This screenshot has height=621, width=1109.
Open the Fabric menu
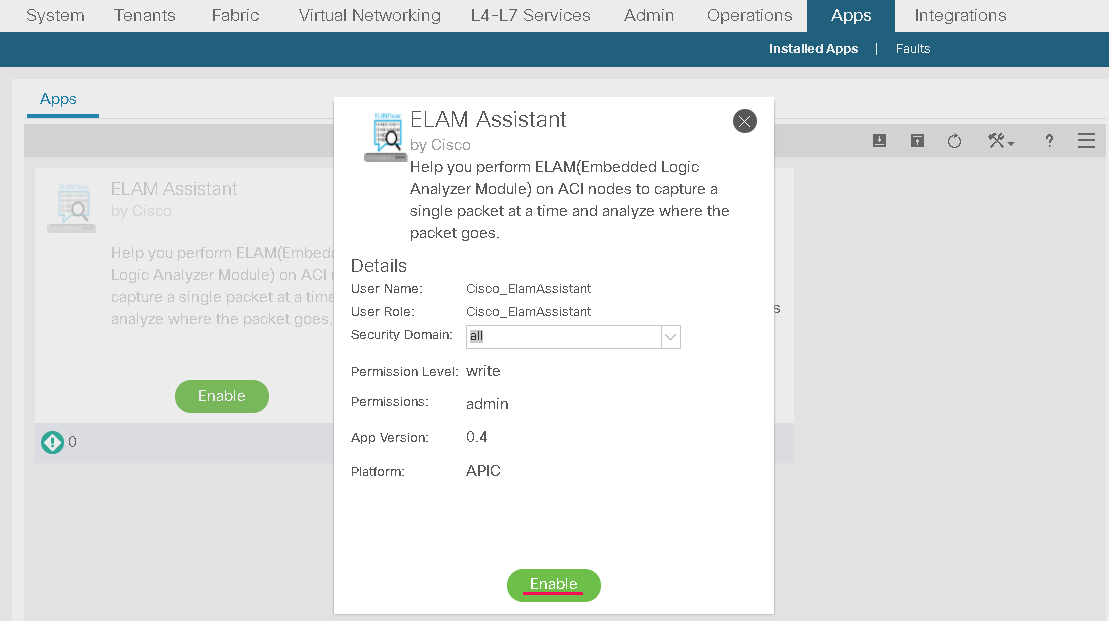click(x=236, y=16)
